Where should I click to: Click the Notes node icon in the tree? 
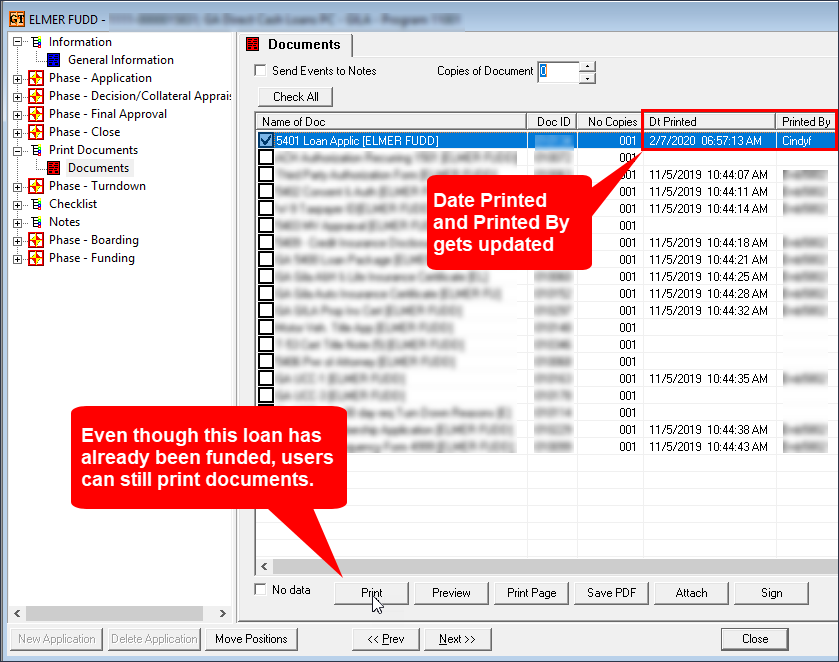tap(38, 222)
